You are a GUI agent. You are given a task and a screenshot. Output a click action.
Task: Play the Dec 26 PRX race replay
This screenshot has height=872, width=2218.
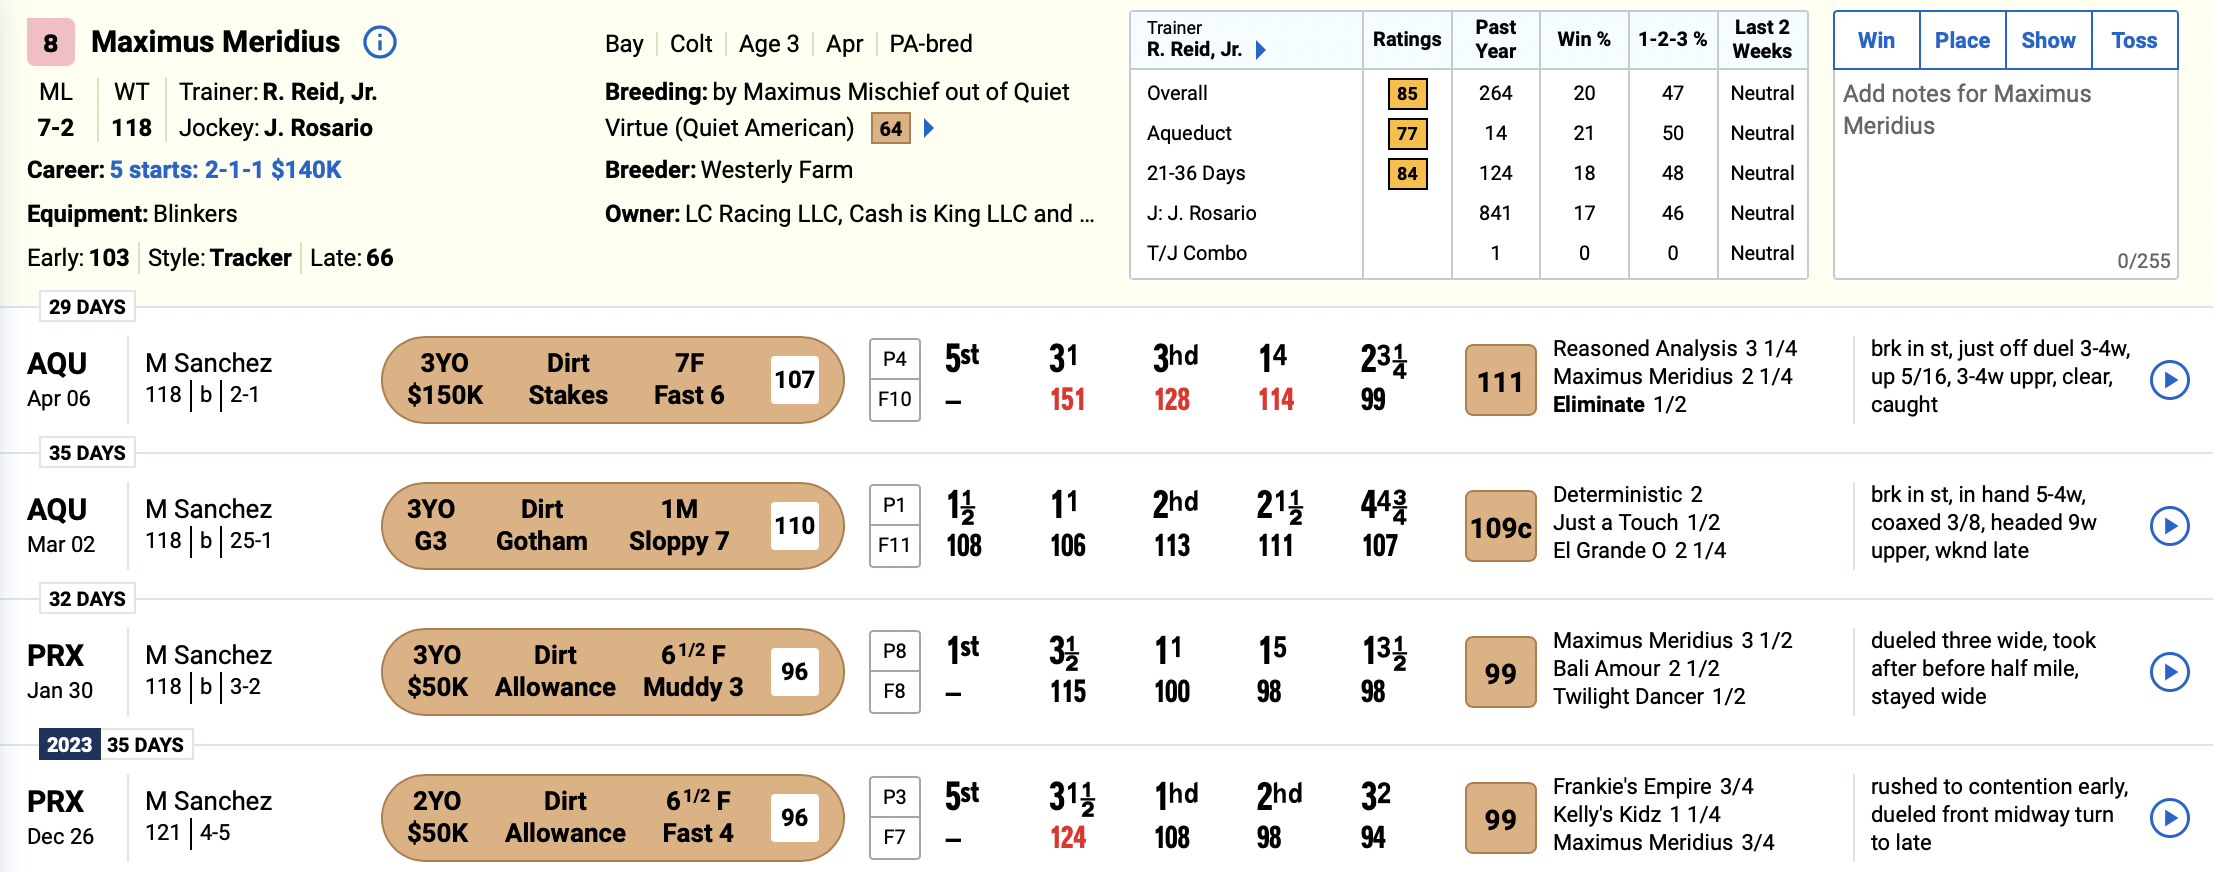[x=2169, y=818]
